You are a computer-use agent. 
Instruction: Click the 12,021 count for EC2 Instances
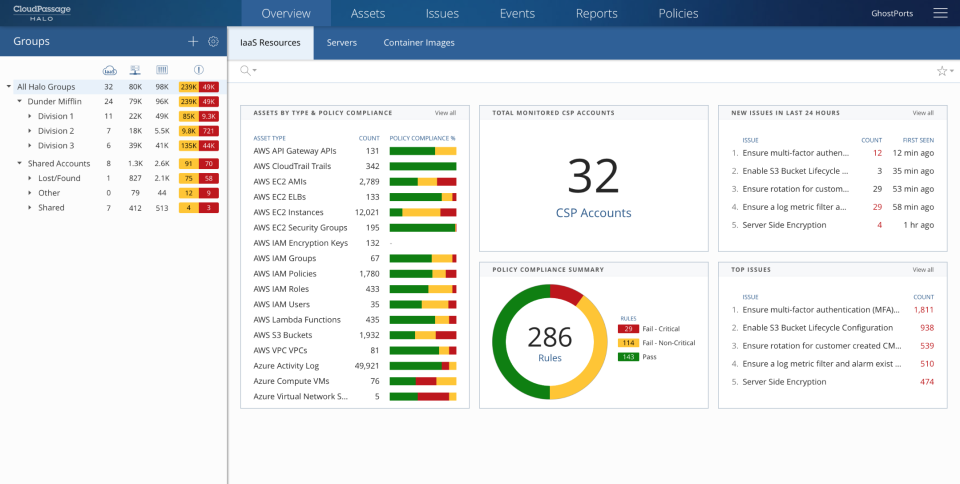pos(367,212)
